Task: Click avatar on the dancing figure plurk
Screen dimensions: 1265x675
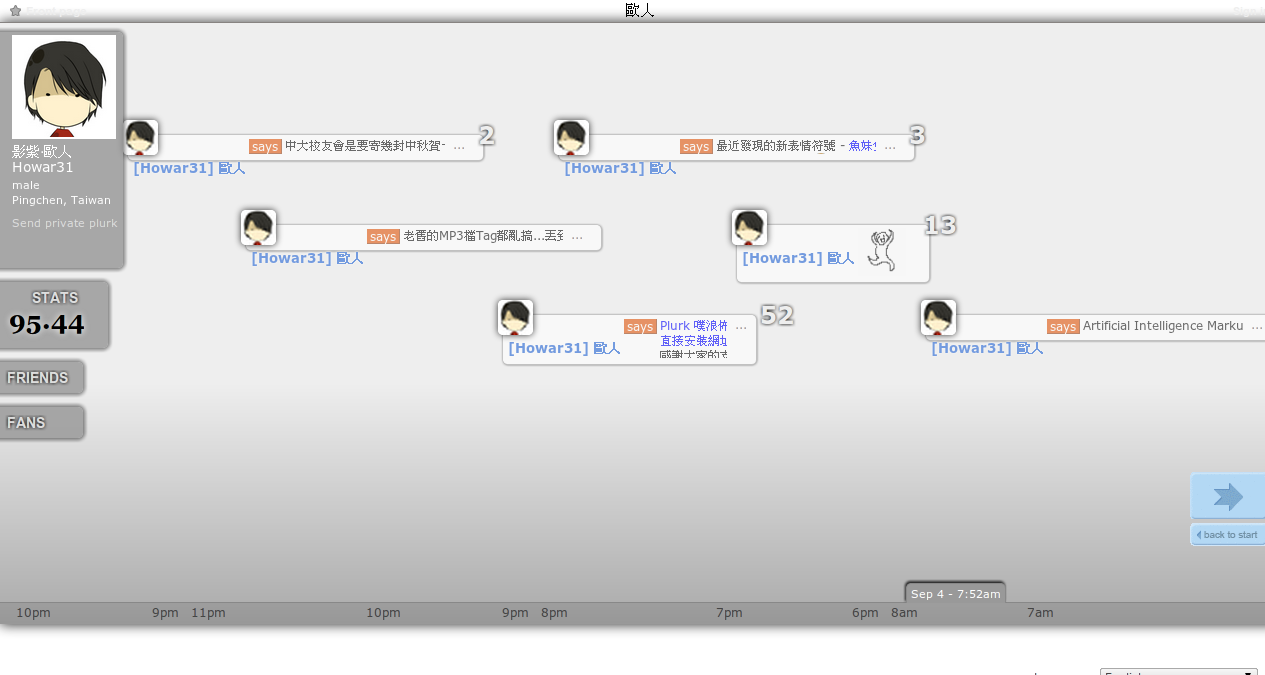Action: (x=749, y=228)
